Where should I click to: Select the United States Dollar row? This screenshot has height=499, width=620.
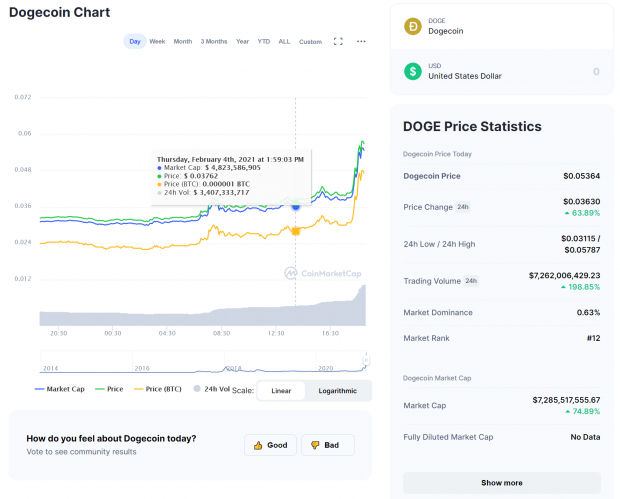point(502,72)
